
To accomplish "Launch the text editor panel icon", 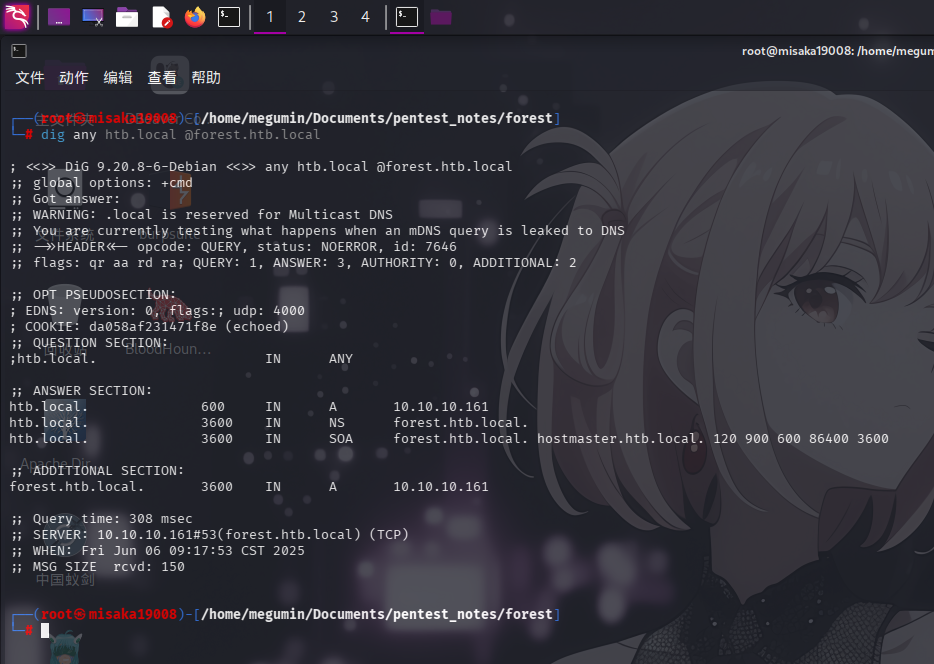I will click(161, 17).
